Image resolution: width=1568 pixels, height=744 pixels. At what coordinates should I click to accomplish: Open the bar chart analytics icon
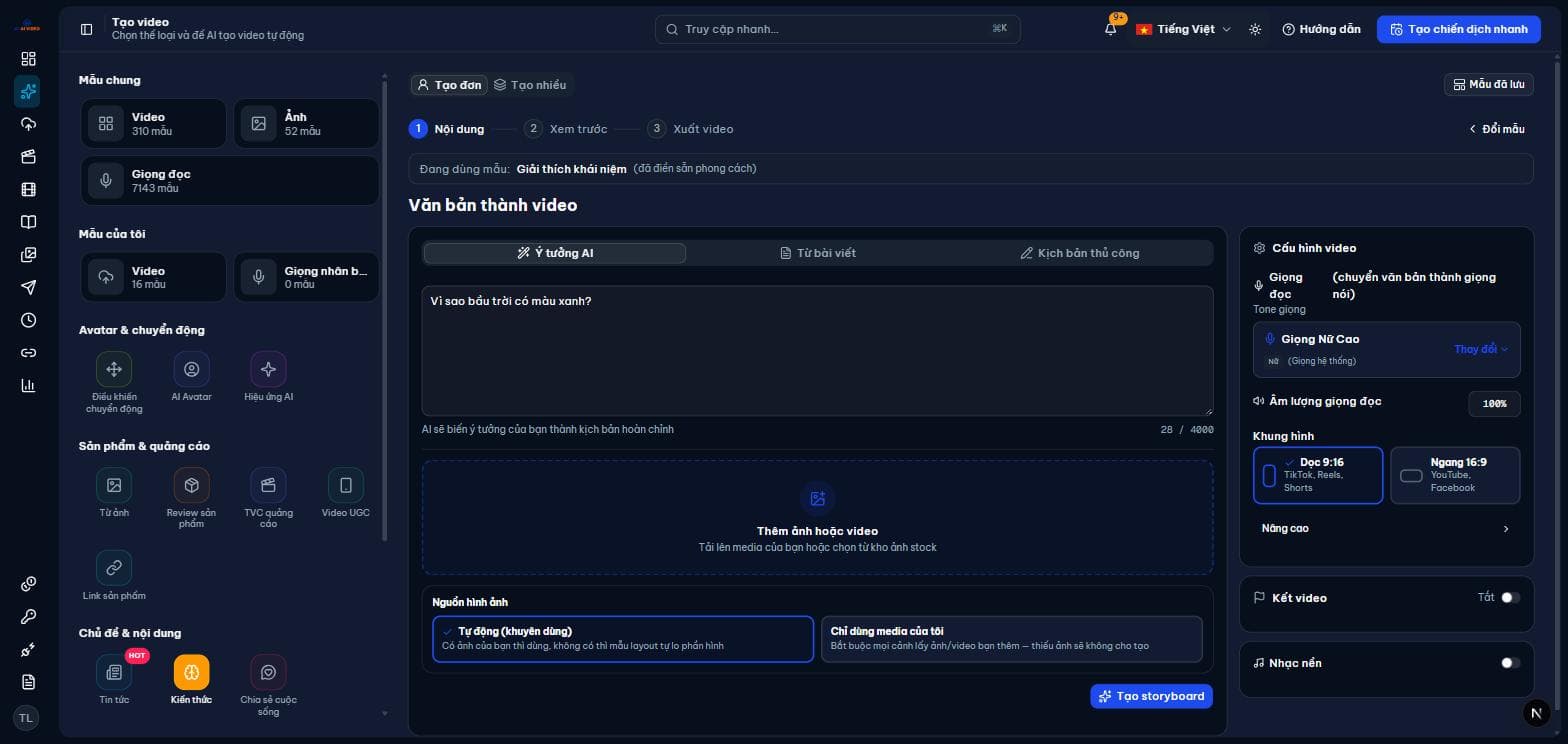coord(28,385)
